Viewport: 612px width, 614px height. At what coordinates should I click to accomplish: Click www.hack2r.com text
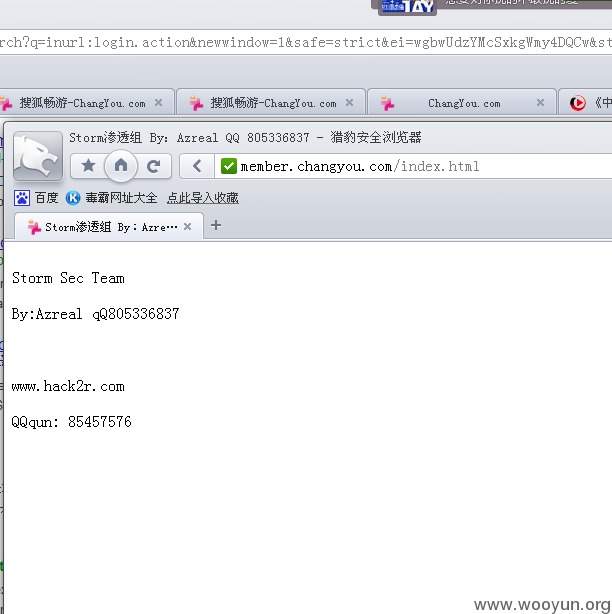click(68, 386)
